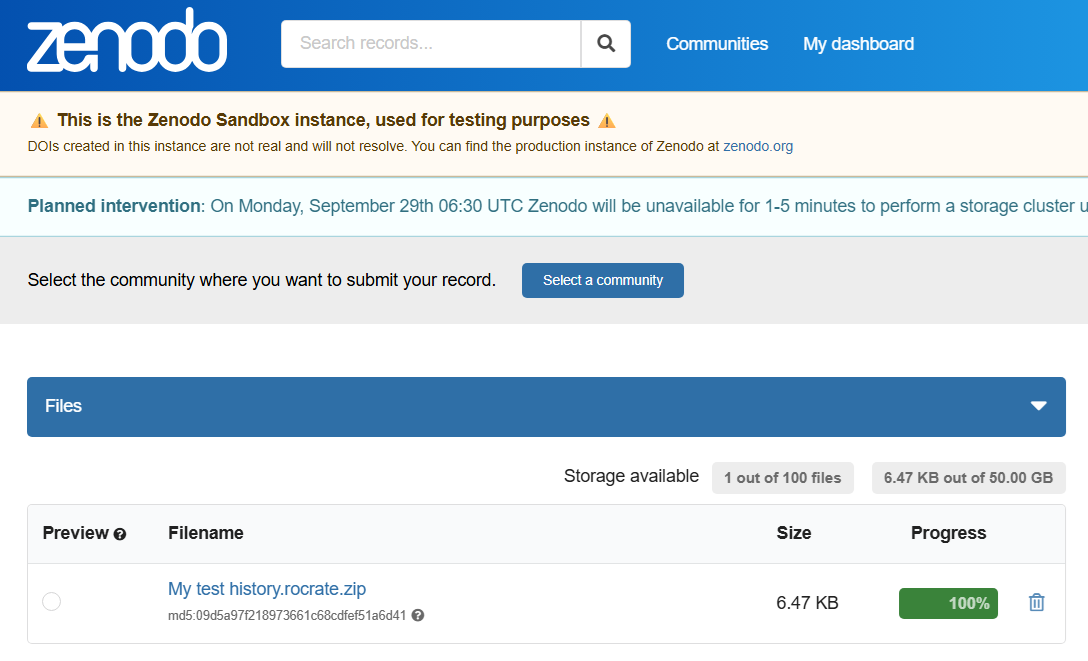The width and height of the screenshot is (1088, 661).
Task: Click '6.47 KB out of 50.00 GB' label
Action: click(968, 478)
